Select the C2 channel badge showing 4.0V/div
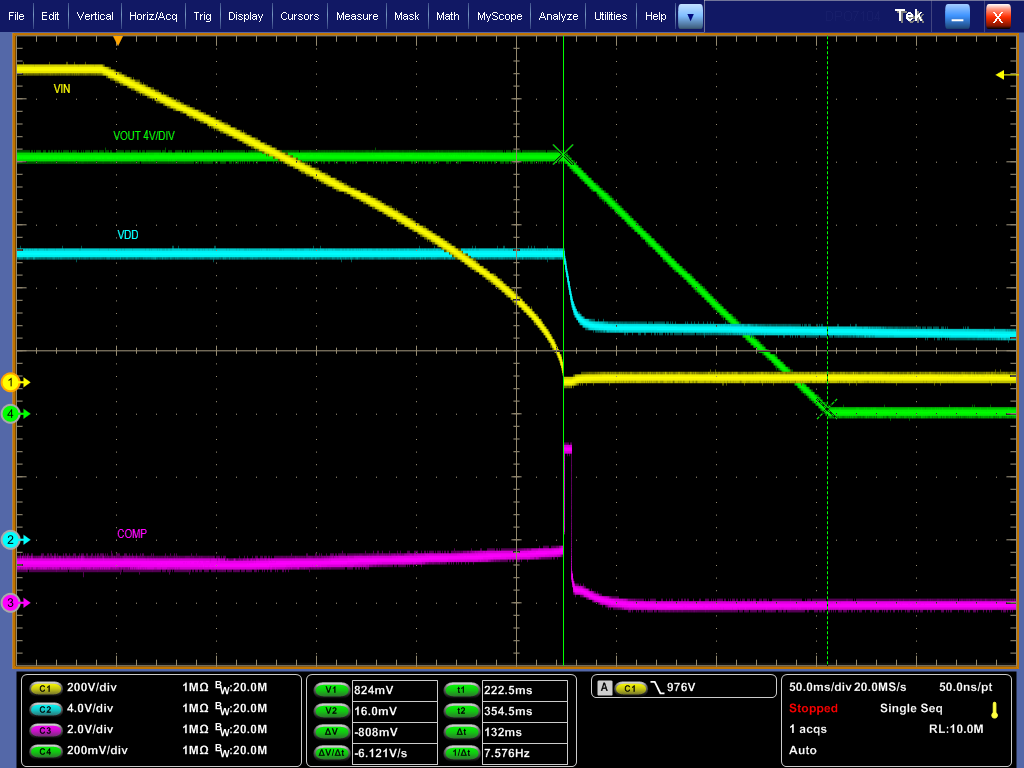The image size is (1024, 768). tap(44, 710)
